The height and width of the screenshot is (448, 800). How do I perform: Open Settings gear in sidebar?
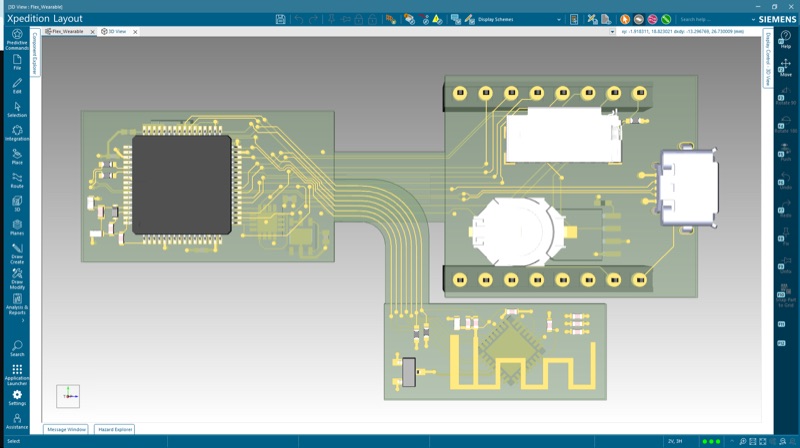[x=17, y=398]
